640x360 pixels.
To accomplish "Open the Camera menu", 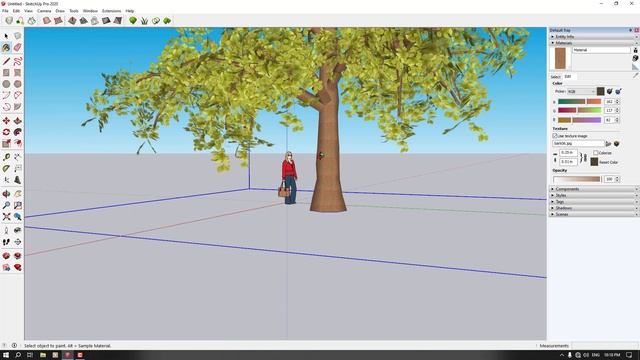I will tap(44, 11).
